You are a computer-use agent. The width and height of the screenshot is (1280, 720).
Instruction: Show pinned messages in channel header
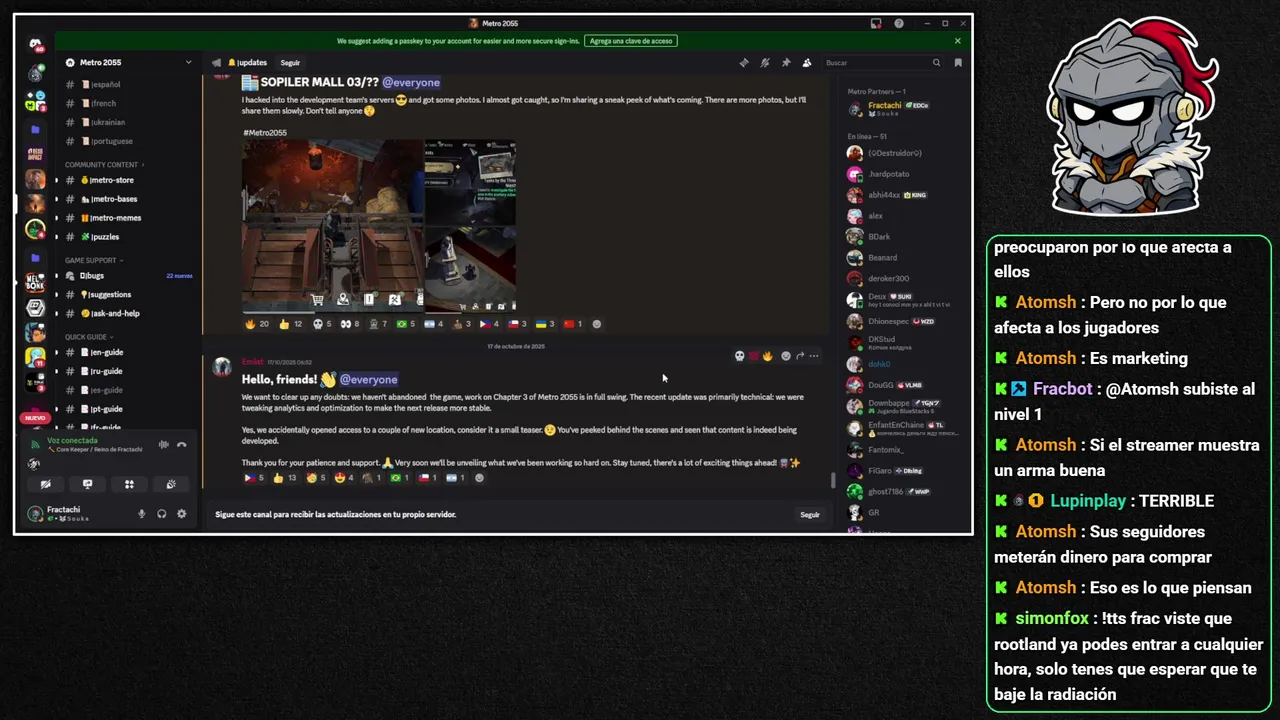tap(786, 63)
